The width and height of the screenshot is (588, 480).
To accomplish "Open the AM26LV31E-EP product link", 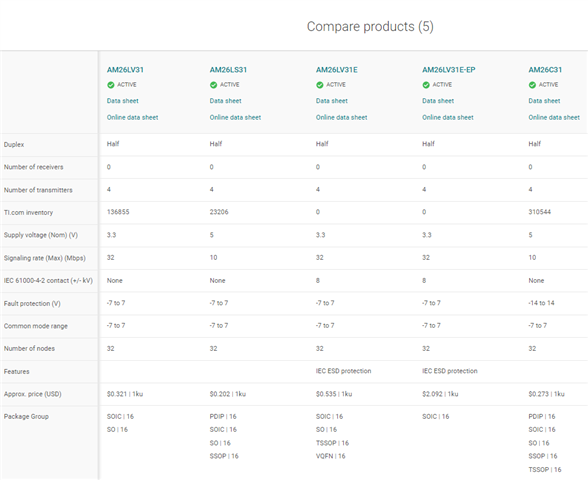I will point(448,70).
